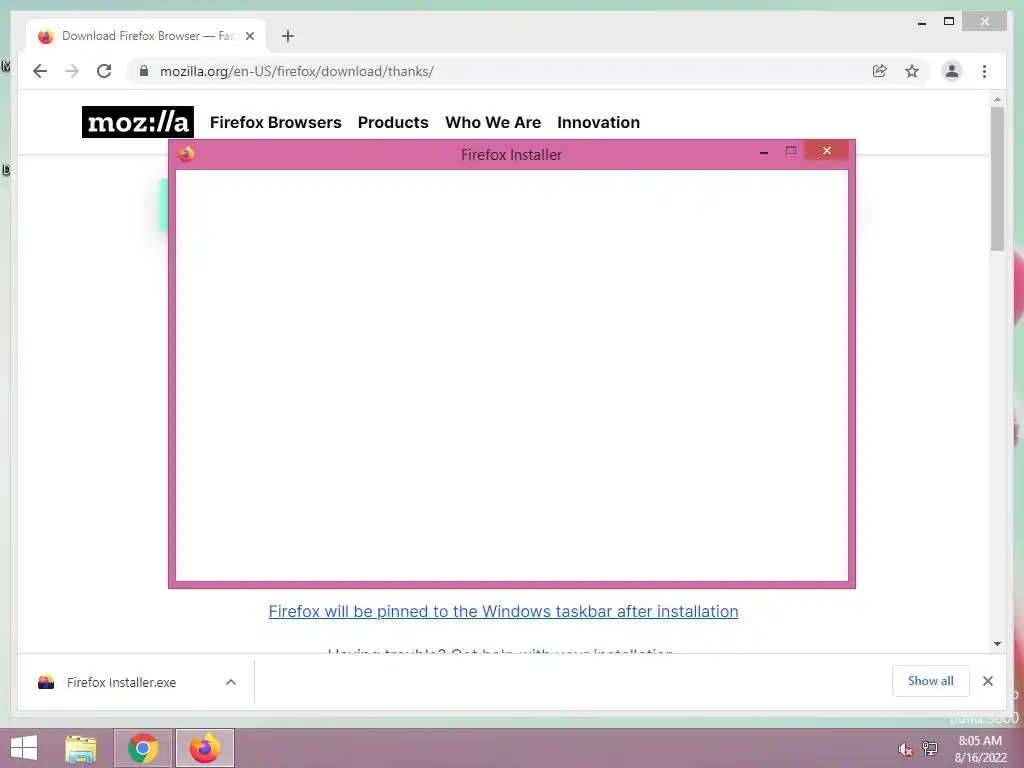The width and height of the screenshot is (1024, 768).
Task: Open the Chrome profile avatar
Action: pos(952,71)
